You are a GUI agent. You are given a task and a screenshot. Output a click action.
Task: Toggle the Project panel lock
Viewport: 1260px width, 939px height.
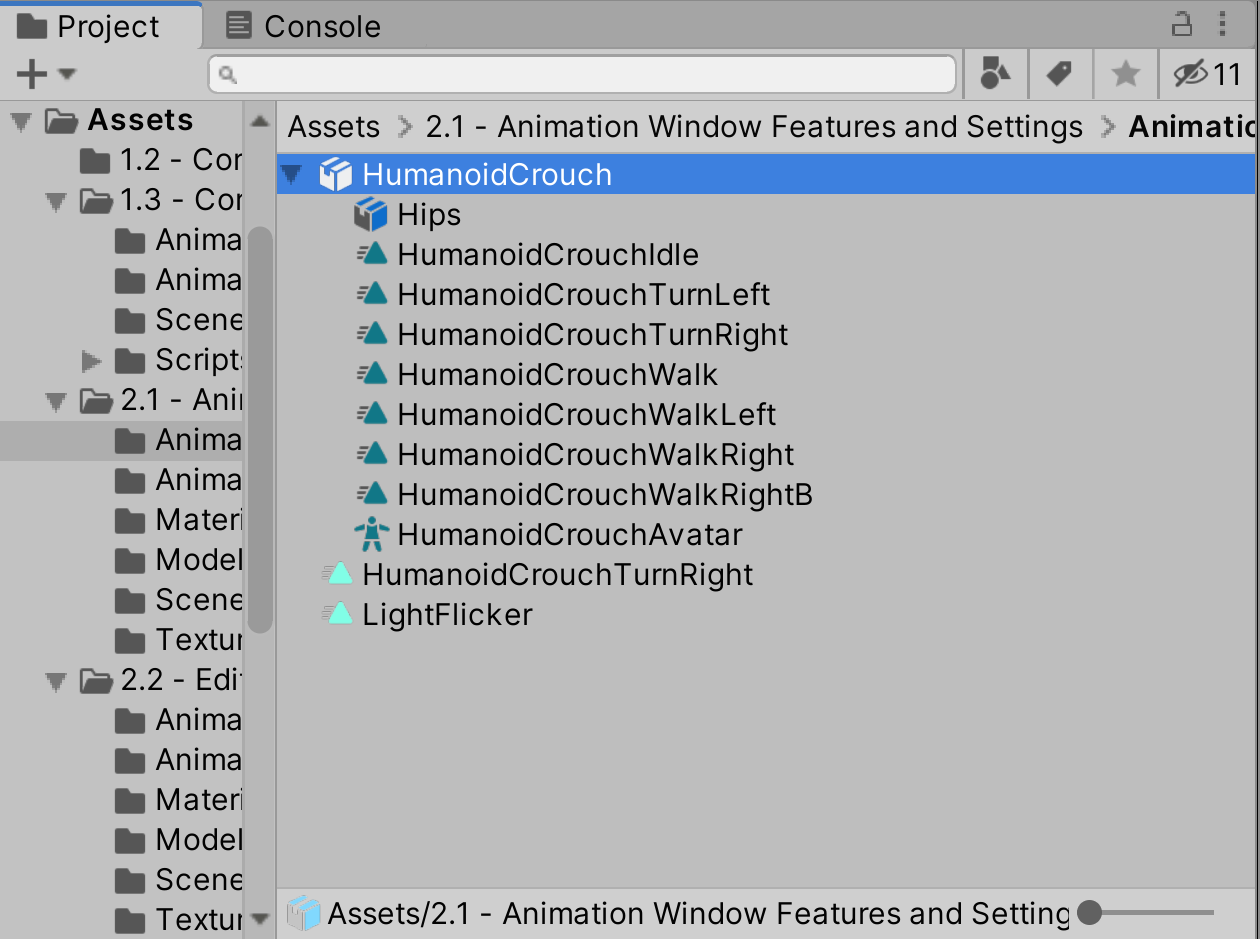(x=1183, y=25)
